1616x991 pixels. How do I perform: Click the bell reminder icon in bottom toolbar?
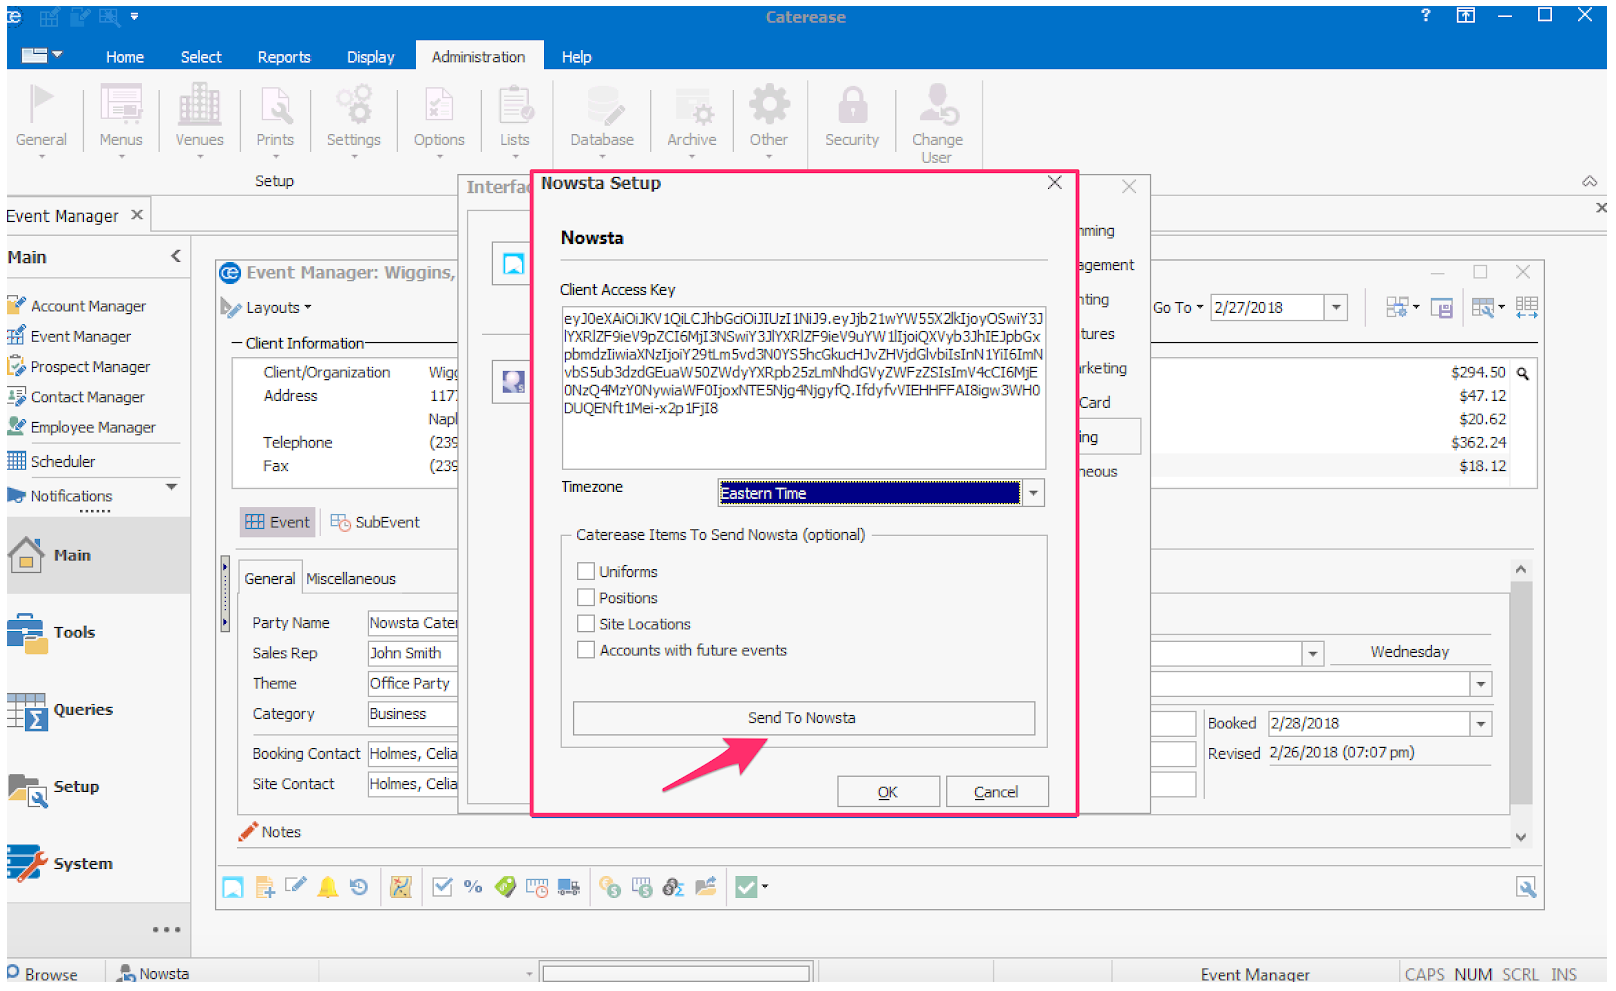click(327, 887)
